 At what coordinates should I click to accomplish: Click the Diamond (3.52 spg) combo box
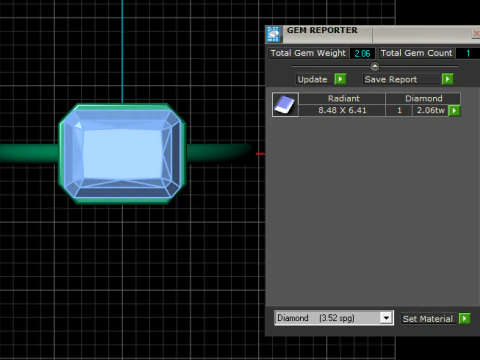coord(334,318)
